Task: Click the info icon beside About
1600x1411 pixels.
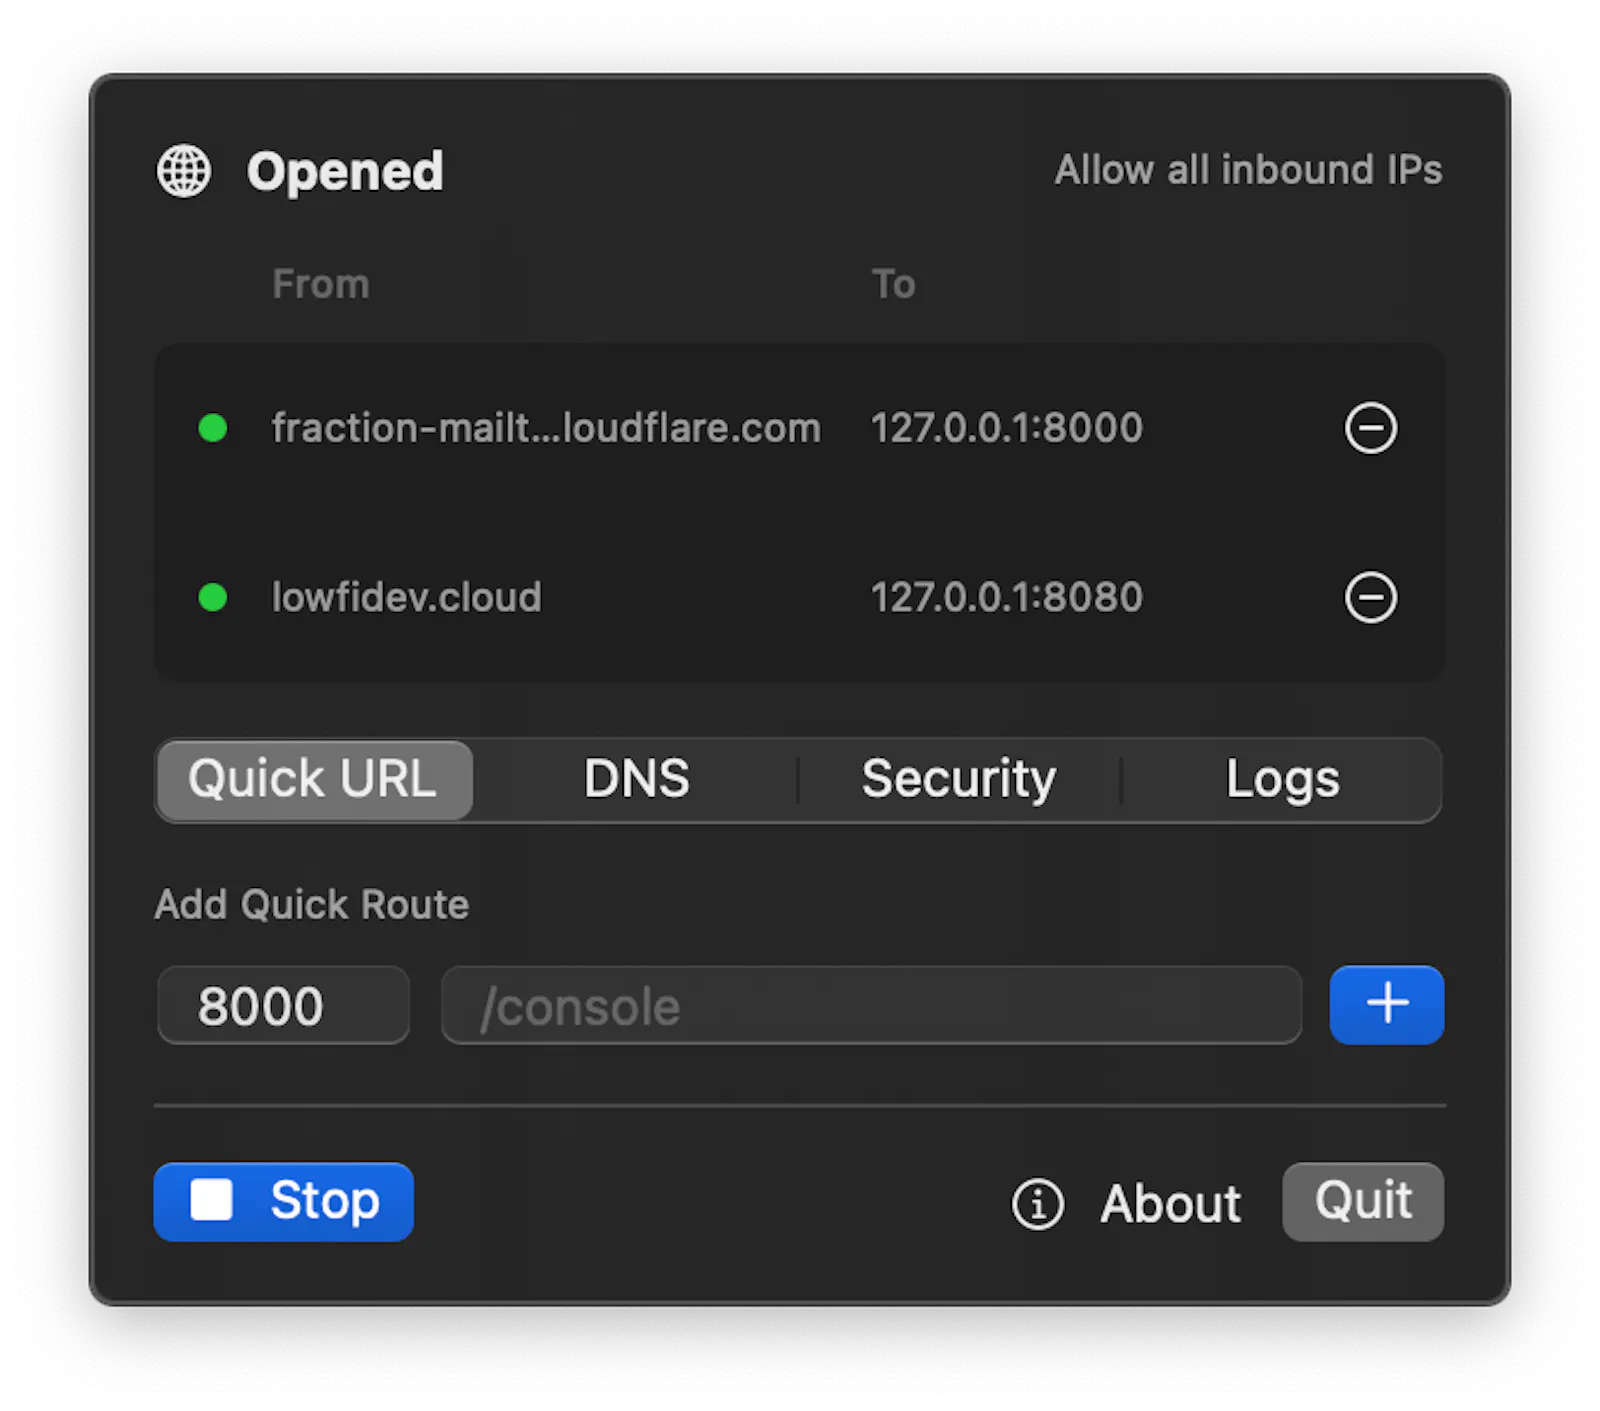Action: (1037, 1203)
